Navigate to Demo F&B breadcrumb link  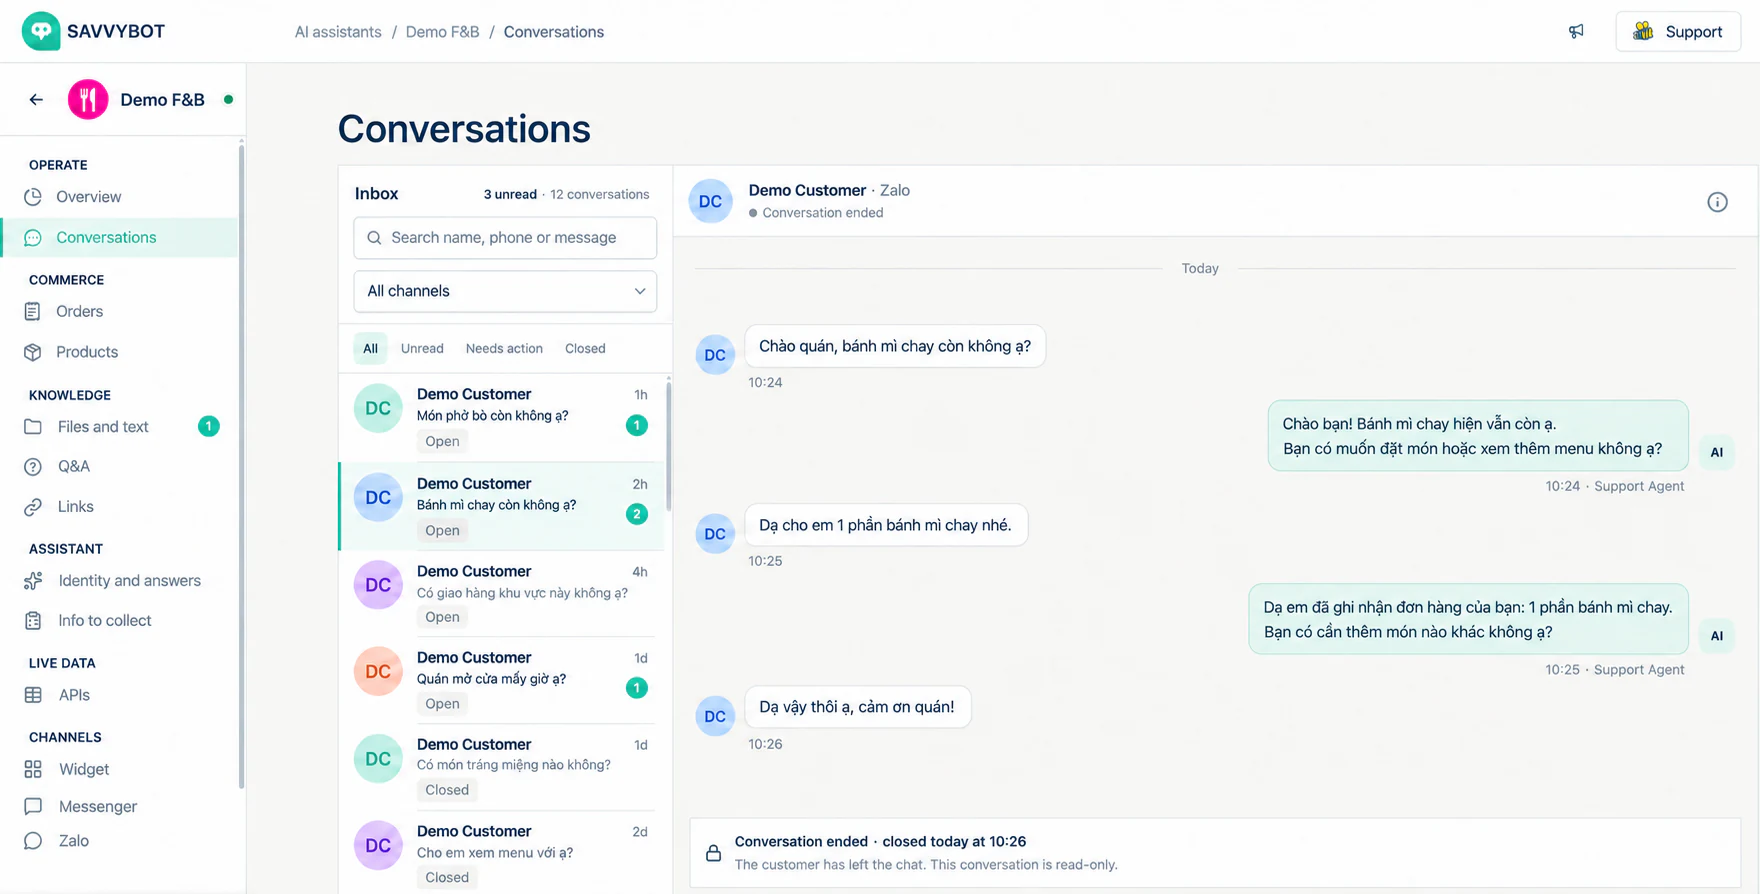click(x=442, y=32)
